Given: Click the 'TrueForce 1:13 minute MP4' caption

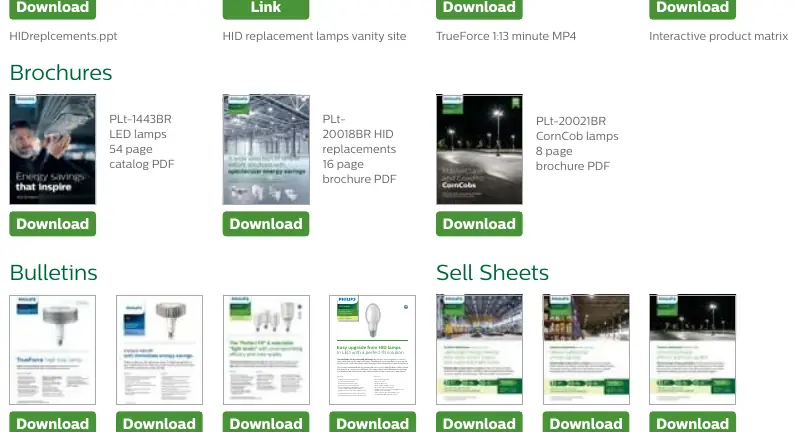Looking at the screenshot, I should point(506,36).
